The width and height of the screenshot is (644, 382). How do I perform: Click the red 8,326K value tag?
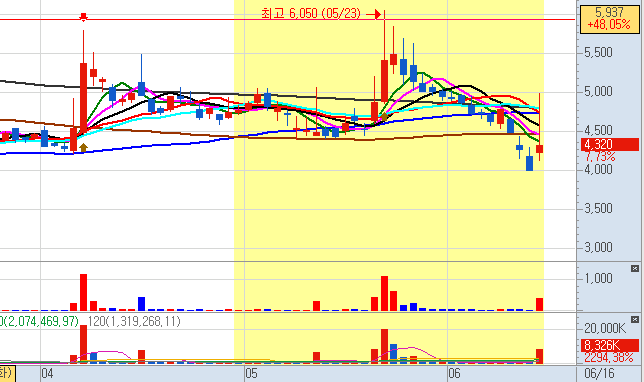[x=610, y=345]
